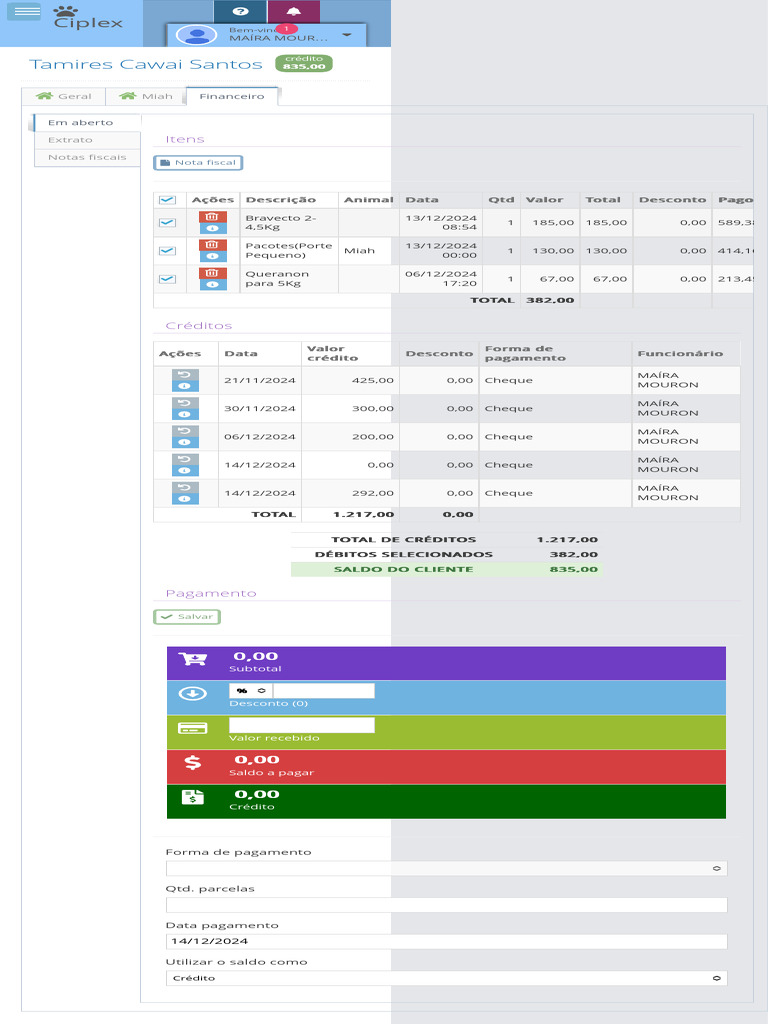This screenshot has height=1024, width=768.
Task: Open Extrato side menu item
Action: point(87,140)
